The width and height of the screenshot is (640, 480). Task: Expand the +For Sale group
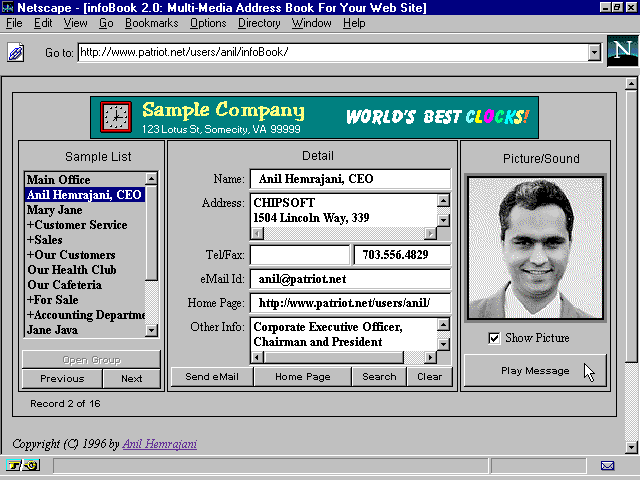(55, 300)
